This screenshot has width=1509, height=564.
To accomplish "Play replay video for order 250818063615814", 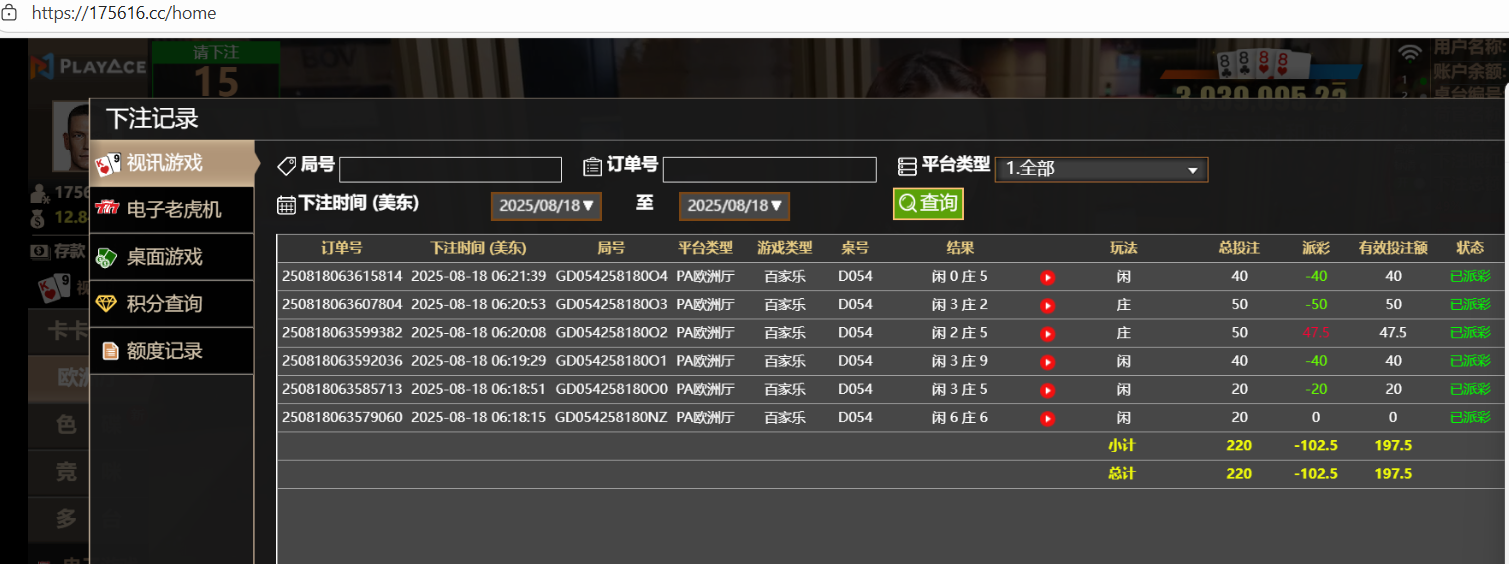I will 1047,277.
